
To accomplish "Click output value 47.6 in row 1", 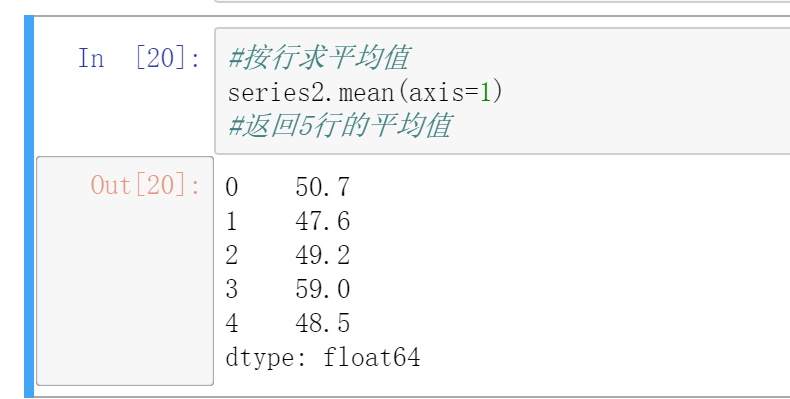I will 322,221.
